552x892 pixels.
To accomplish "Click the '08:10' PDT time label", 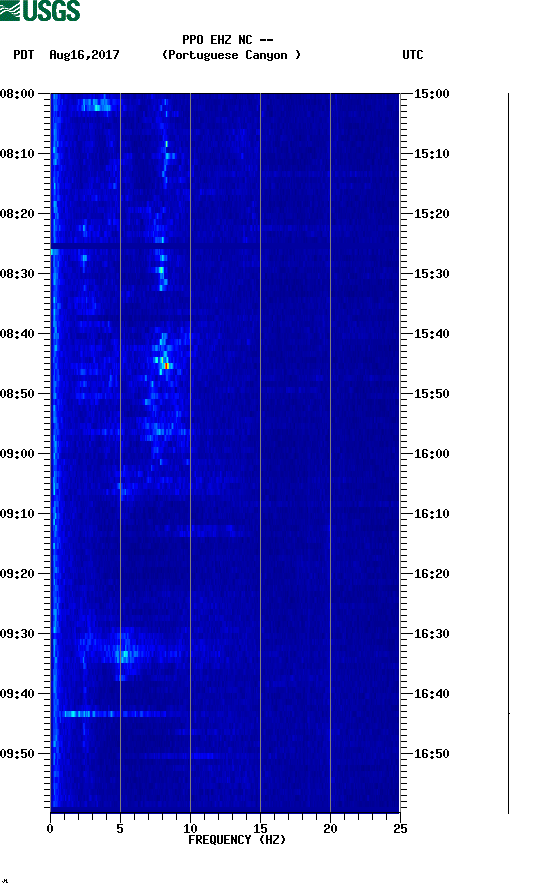I will 18,154.
